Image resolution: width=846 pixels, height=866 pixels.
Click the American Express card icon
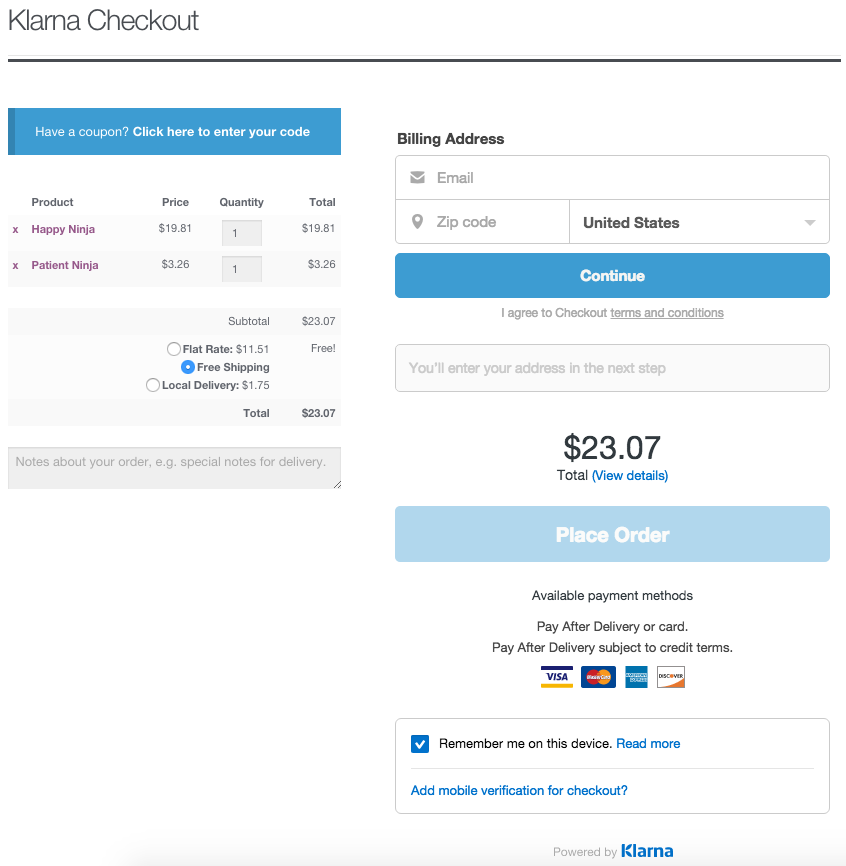pos(636,677)
